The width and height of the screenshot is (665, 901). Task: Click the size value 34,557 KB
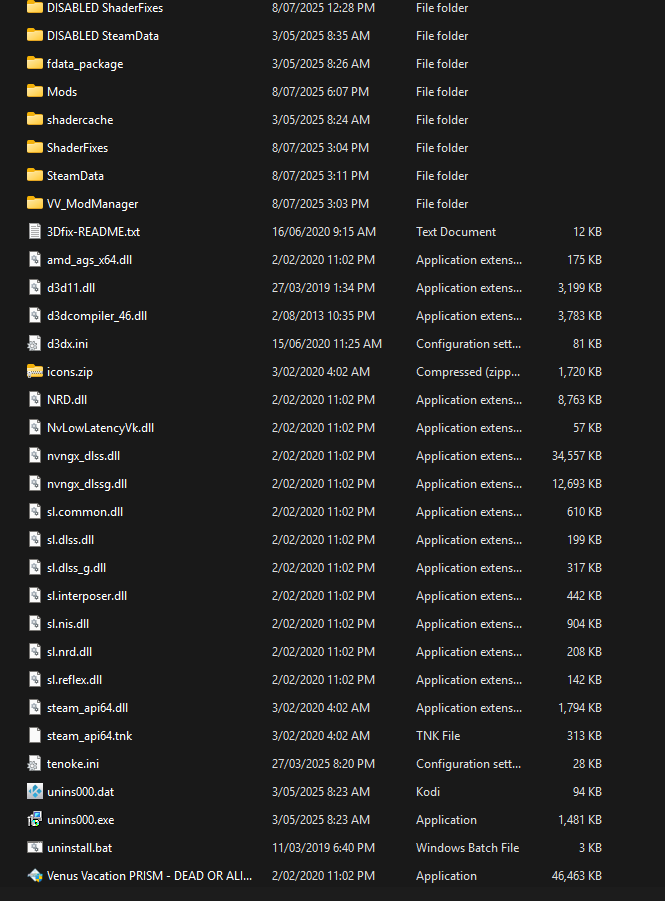pos(576,456)
